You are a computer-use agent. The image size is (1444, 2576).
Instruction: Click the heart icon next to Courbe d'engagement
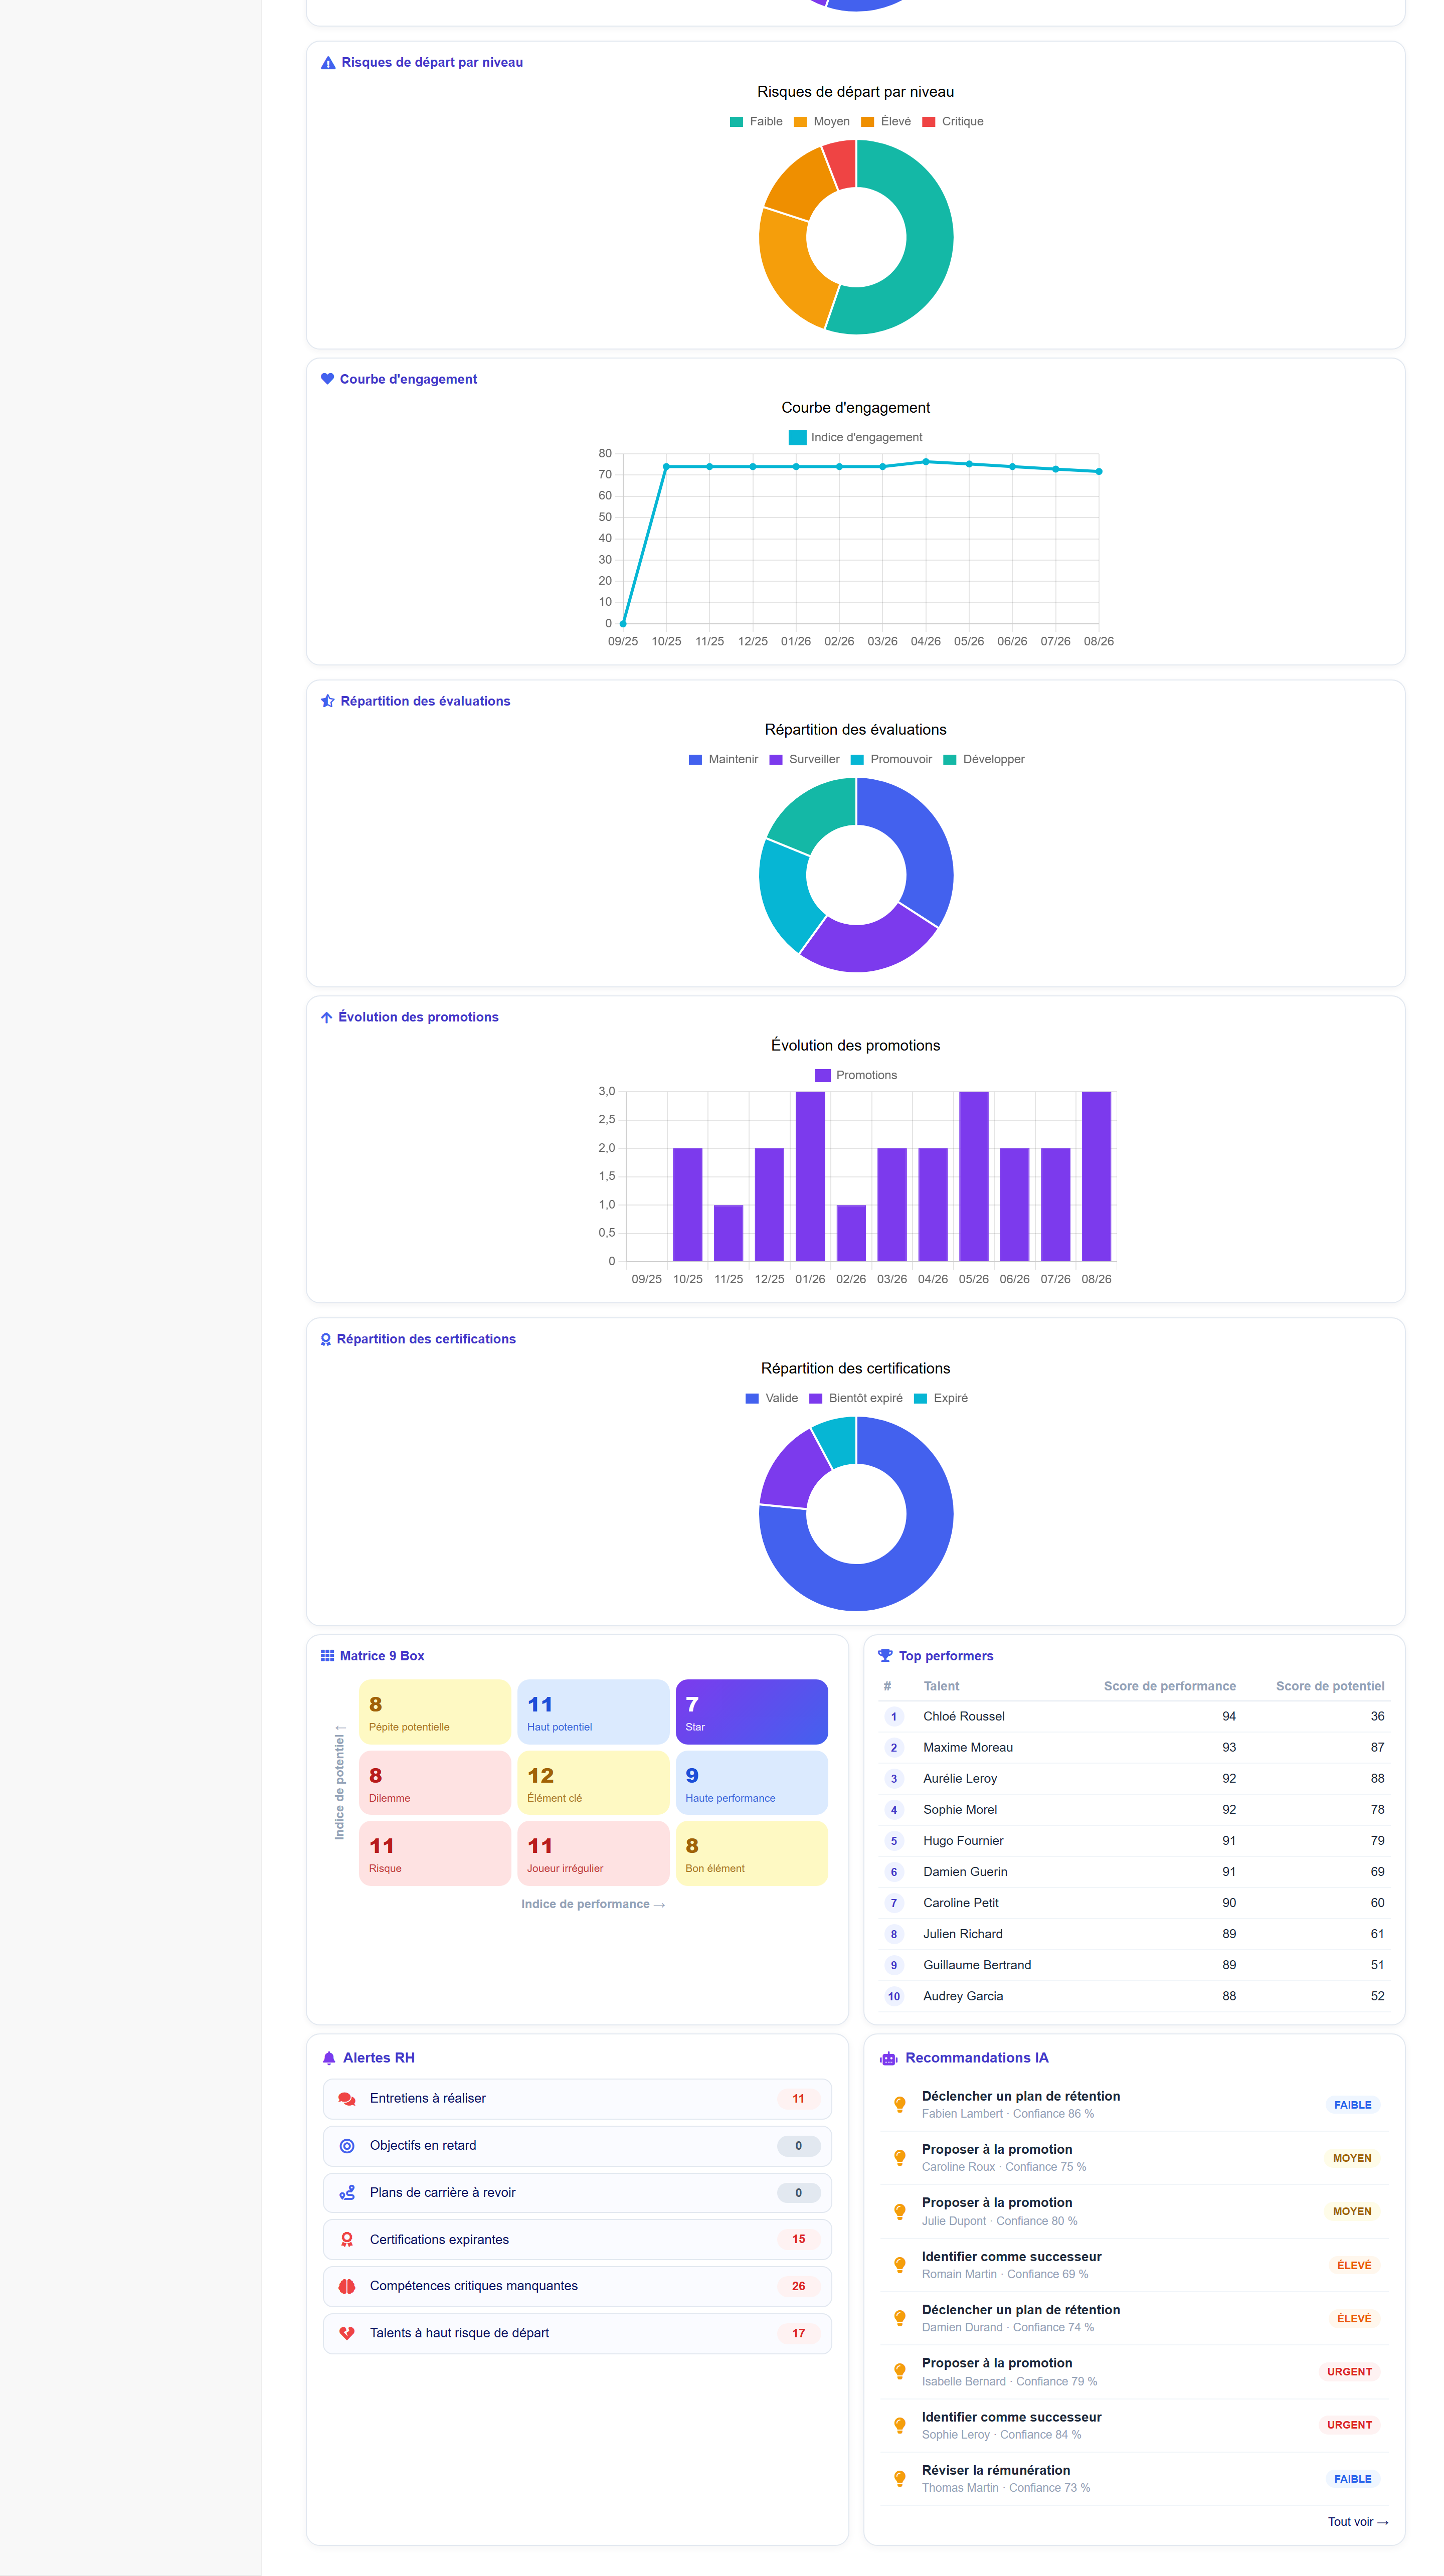[327, 379]
